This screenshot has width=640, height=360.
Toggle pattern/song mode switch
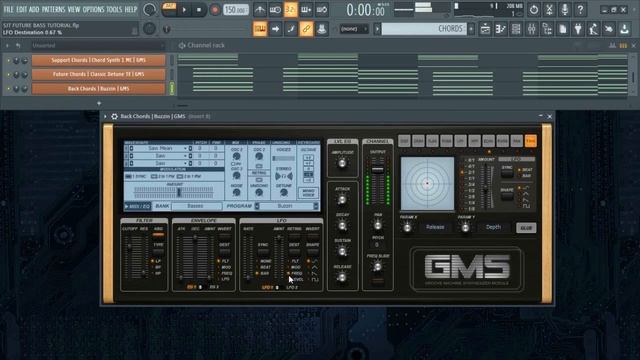tap(169, 10)
